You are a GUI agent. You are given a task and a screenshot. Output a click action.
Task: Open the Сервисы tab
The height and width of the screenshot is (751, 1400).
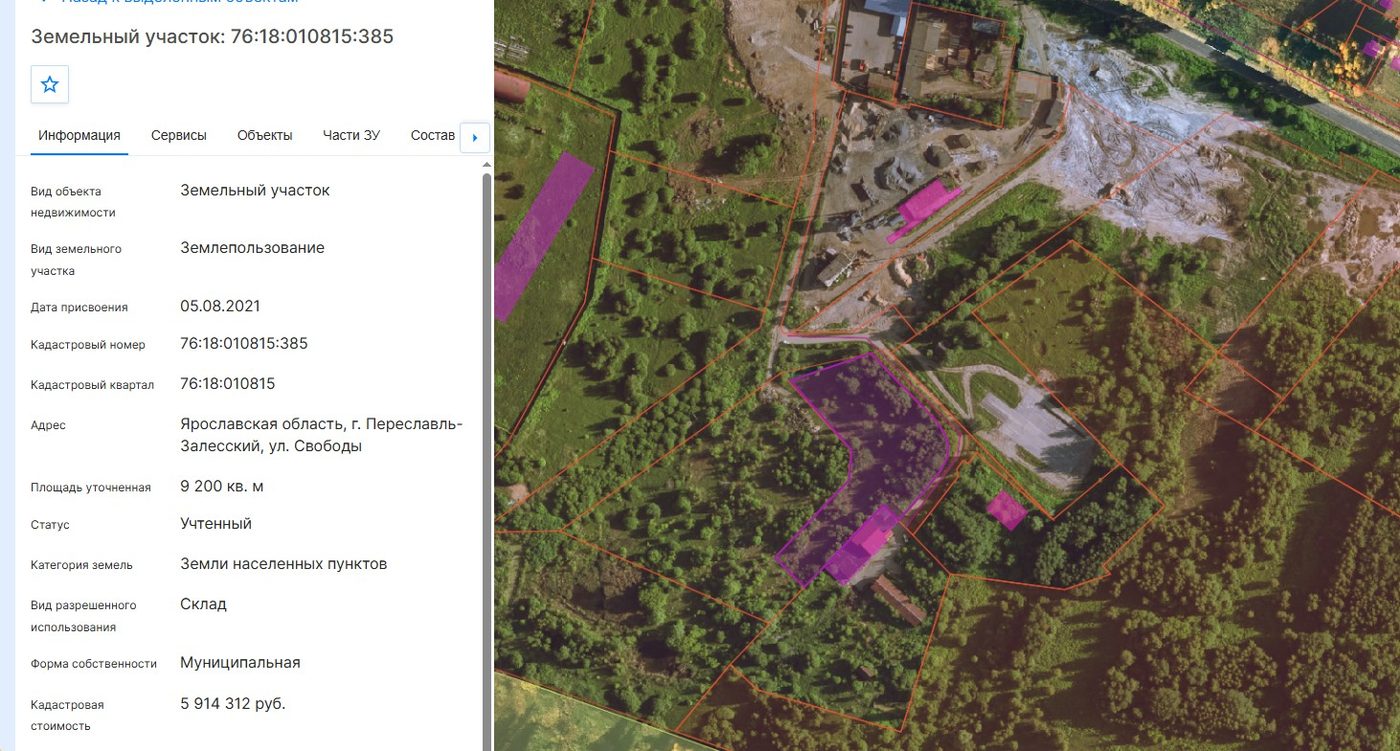click(179, 135)
